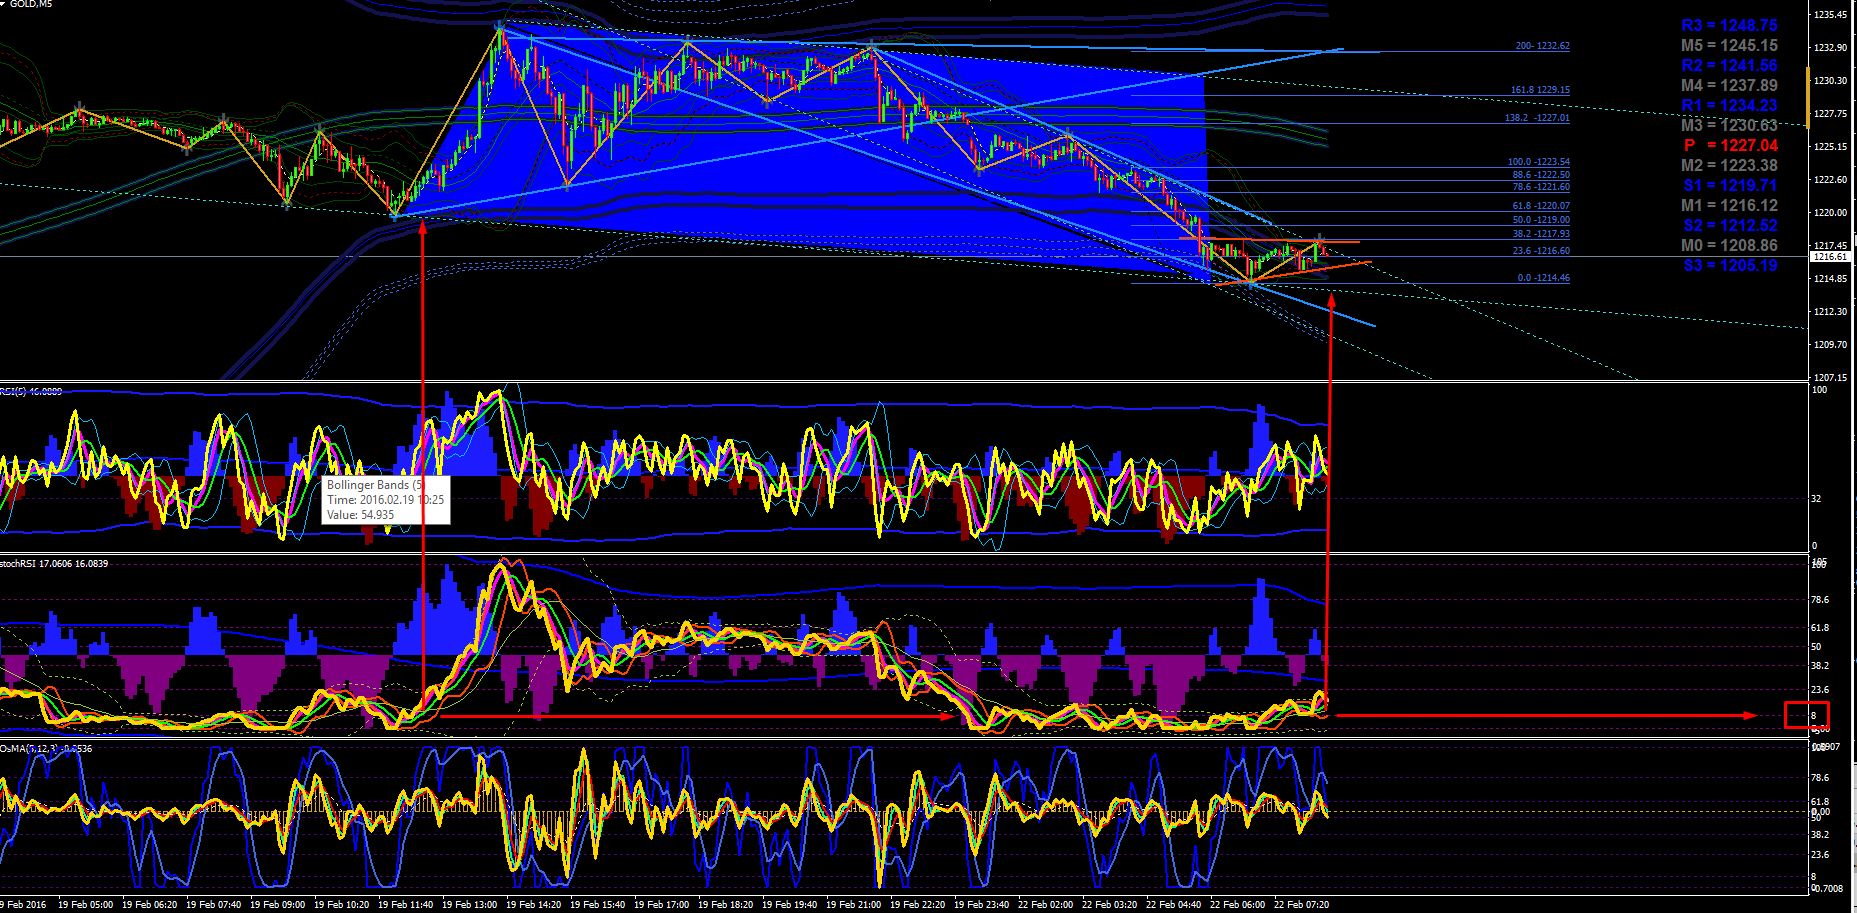Select the tooltip line Time: 2016.02.19 10:25
Viewport: 1857px width, 913px height.
(386, 500)
